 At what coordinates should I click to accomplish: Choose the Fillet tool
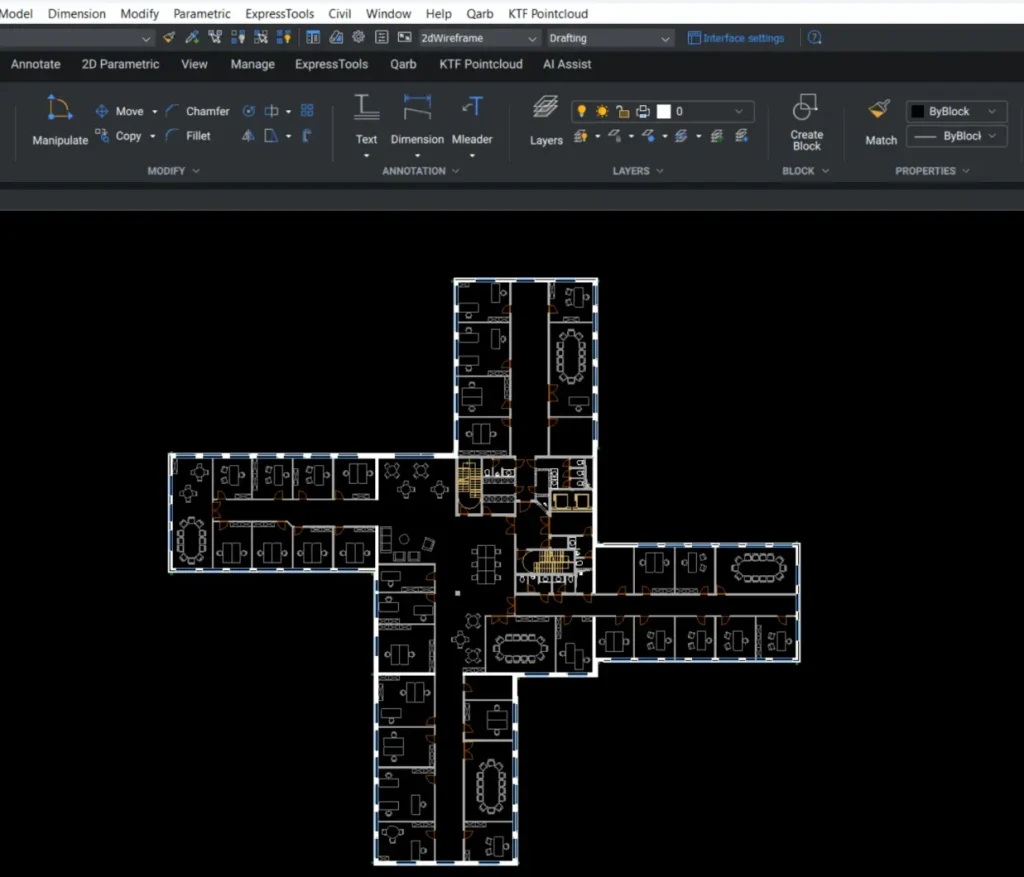[173, 136]
